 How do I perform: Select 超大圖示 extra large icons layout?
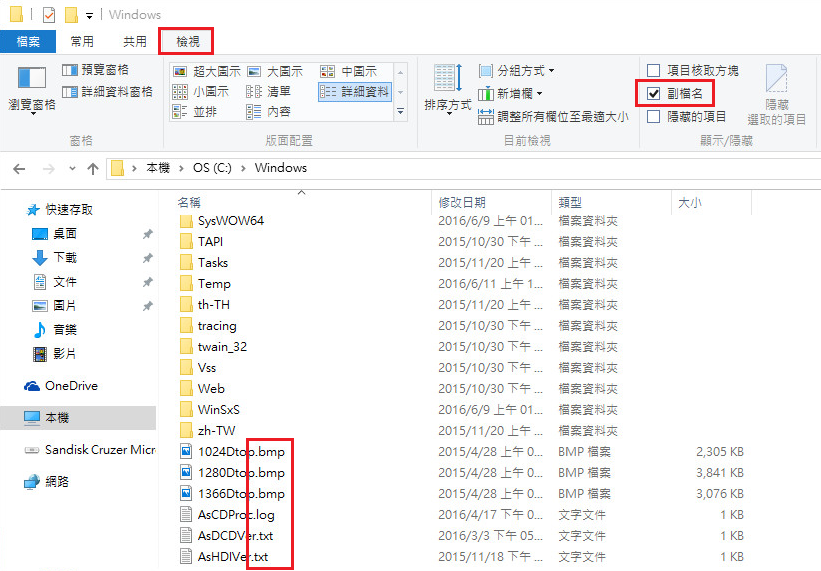206,71
